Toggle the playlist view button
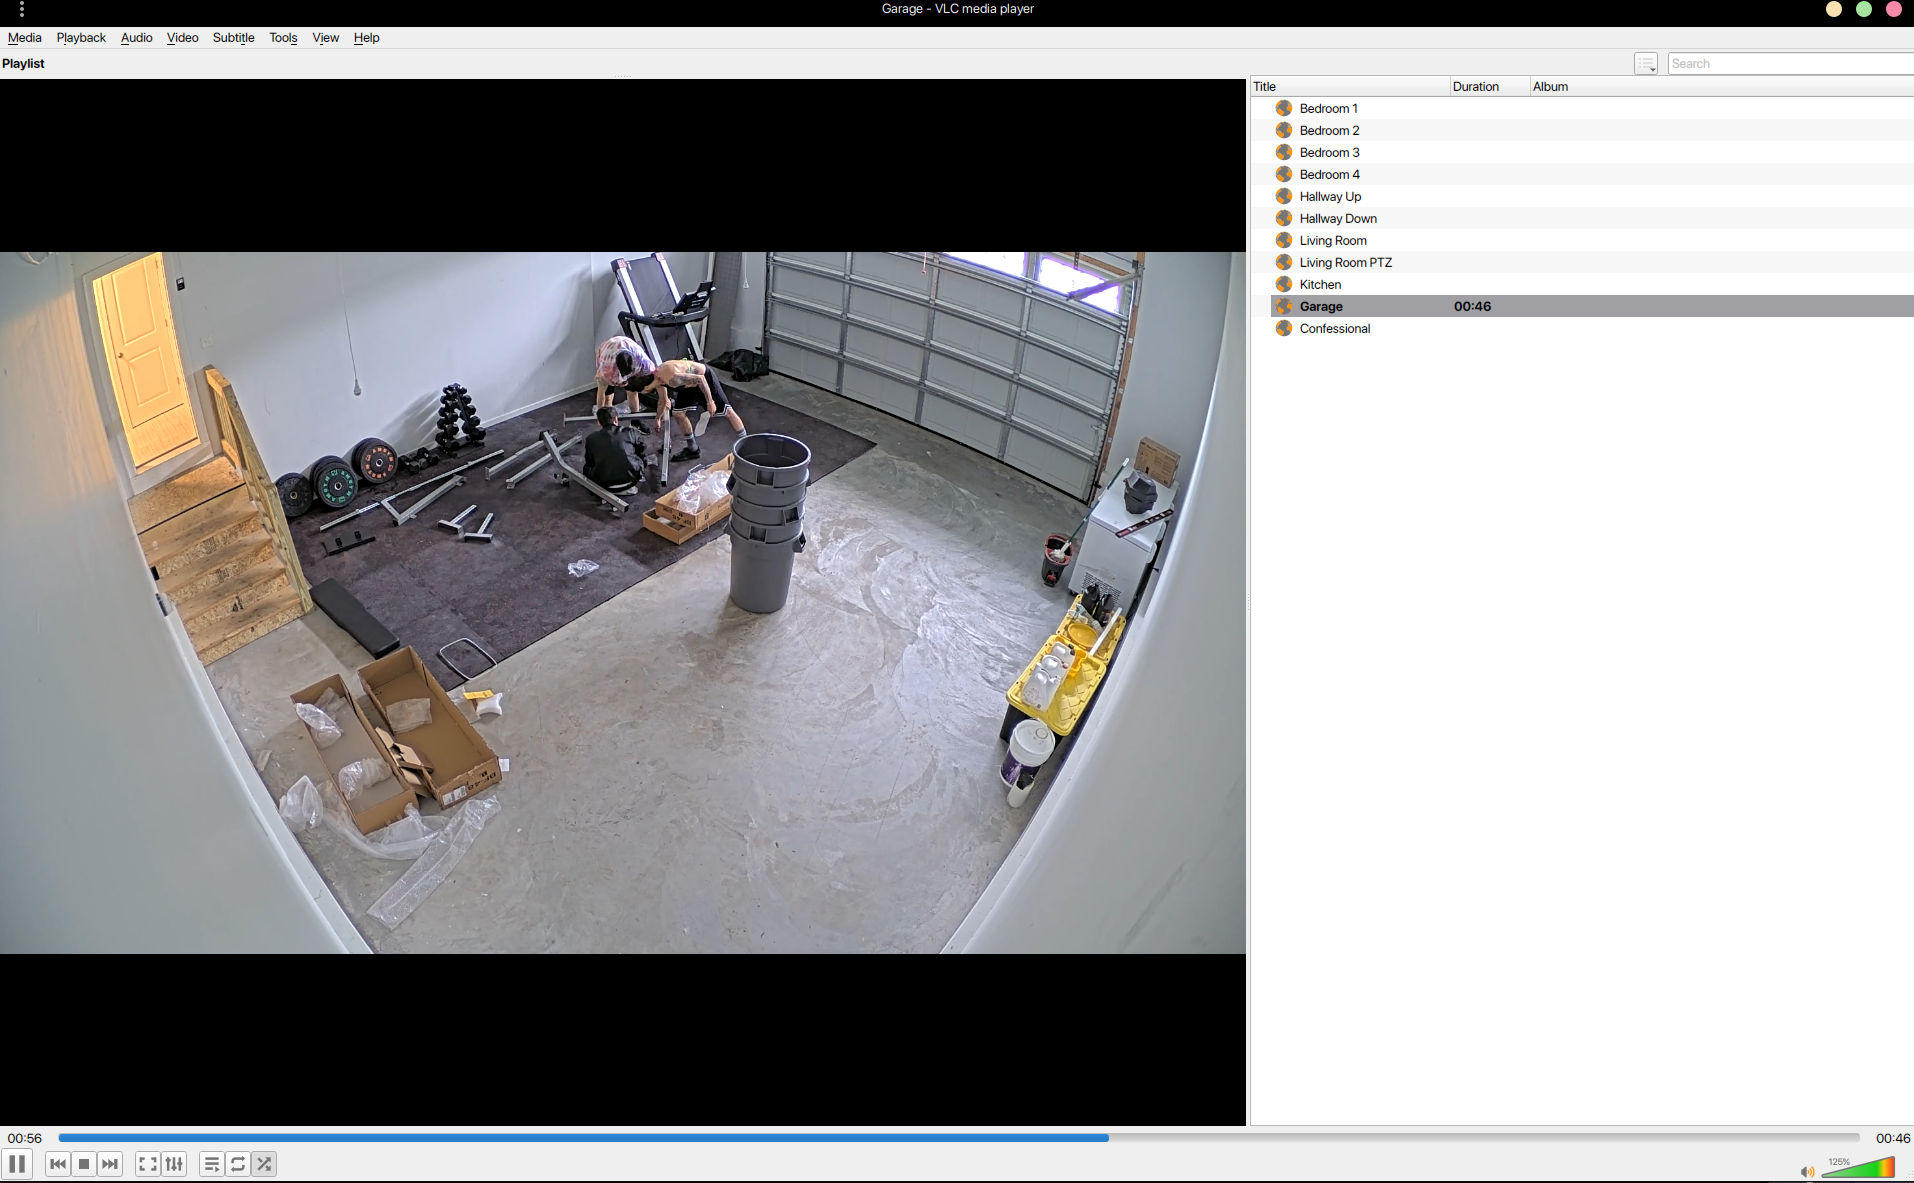Image resolution: width=1914 pixels, height=1183 pixels. click(x=212, y=1164)
